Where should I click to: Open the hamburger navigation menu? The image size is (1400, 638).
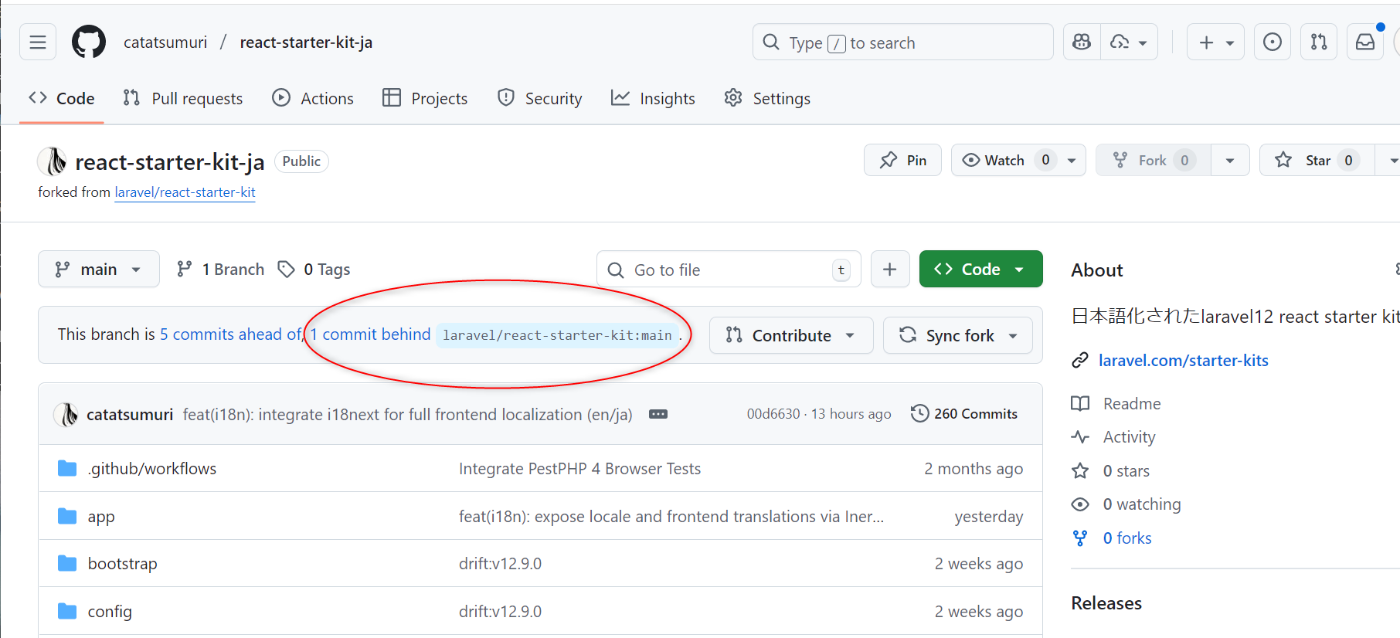click(37, 42)
